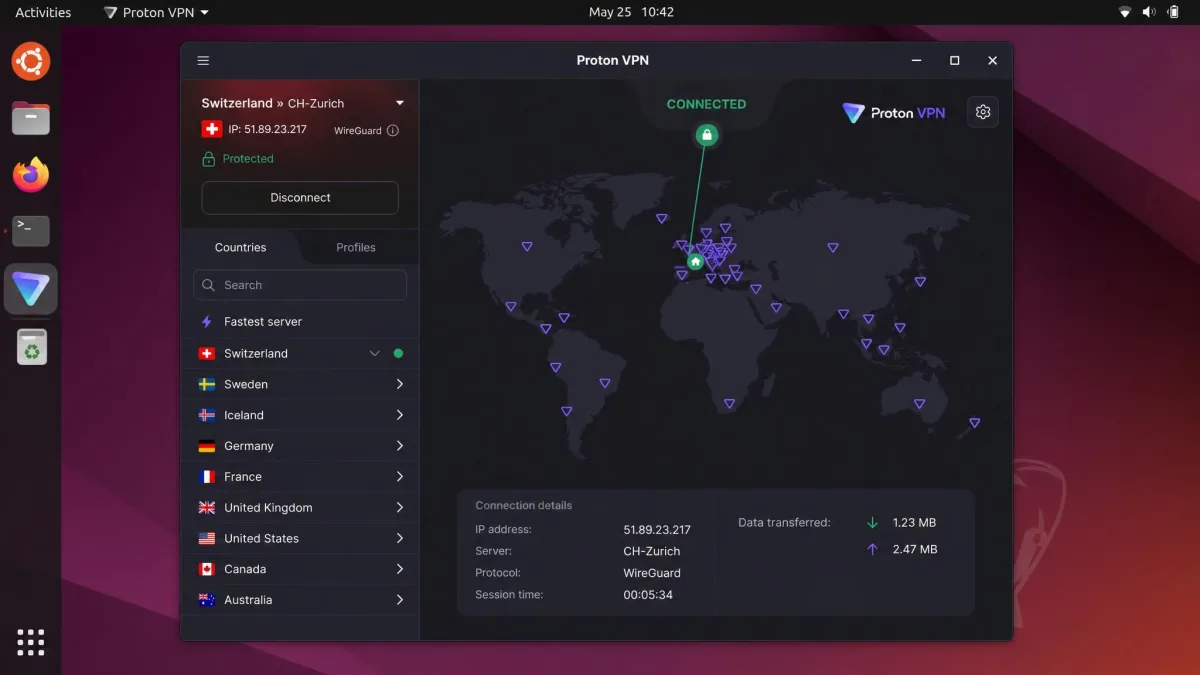Screen dimensions: 1200x675
Task: Open Activities overview
Action: coord(43,13)
